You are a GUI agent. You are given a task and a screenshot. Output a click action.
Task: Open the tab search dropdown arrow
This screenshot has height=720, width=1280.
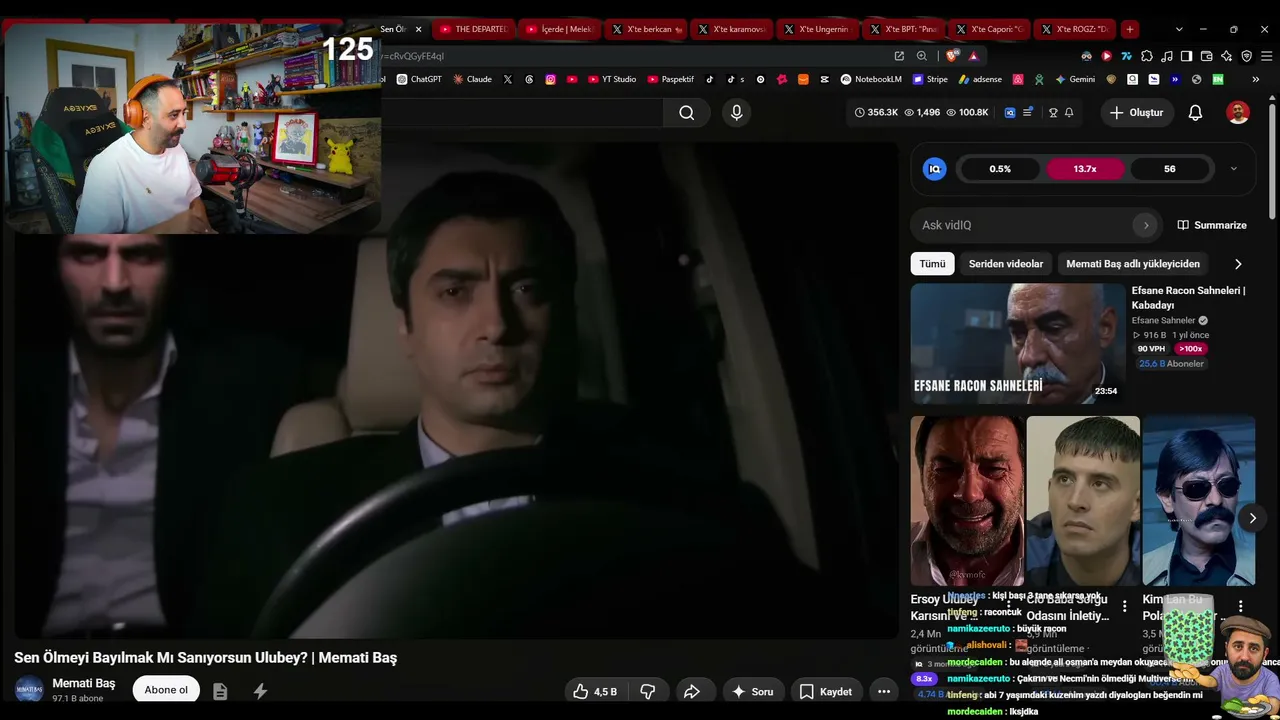1179,29
